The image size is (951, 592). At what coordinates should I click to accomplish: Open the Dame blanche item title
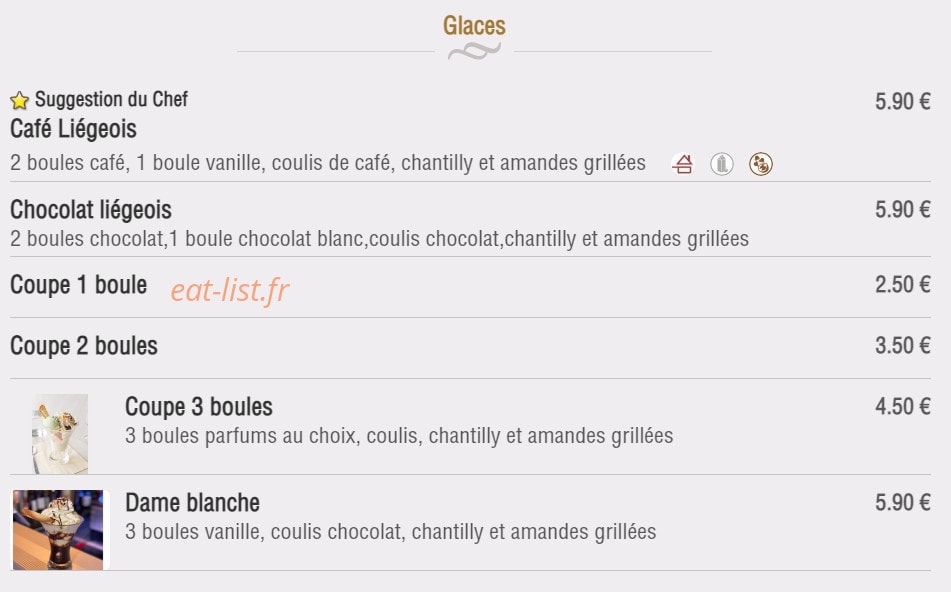click(x=192, y=503)
